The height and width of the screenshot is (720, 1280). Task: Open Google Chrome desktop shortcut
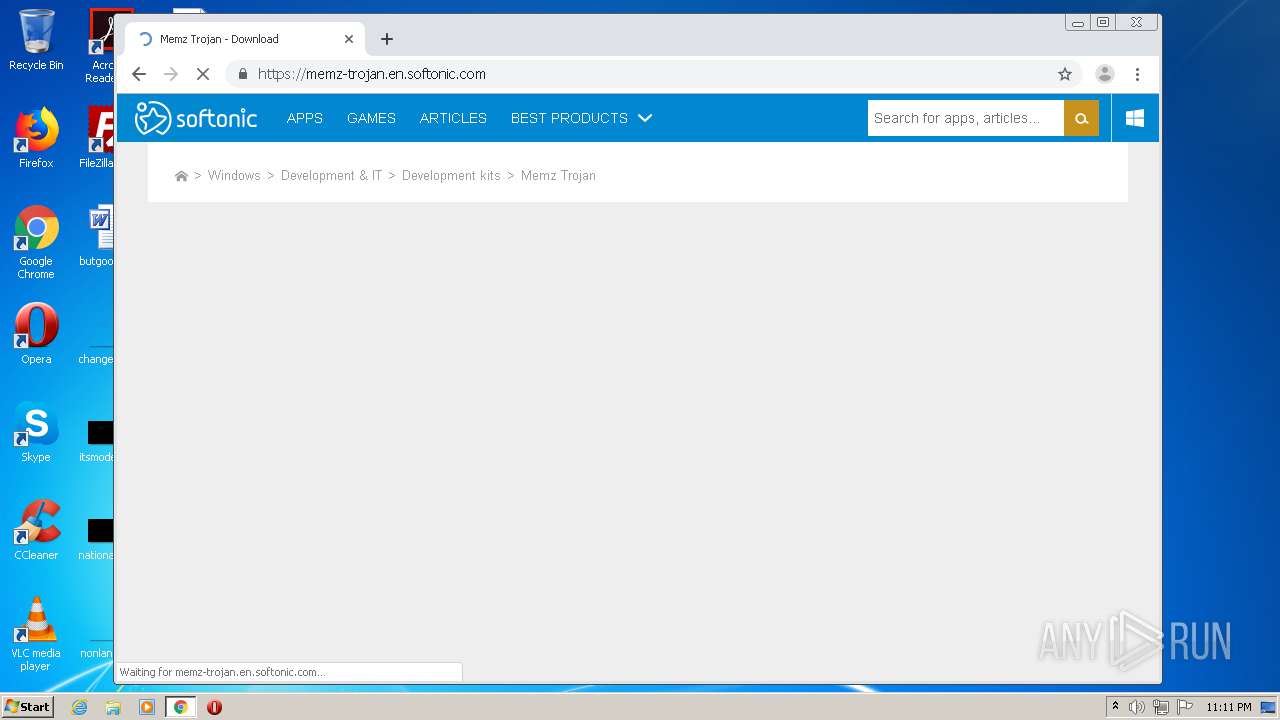(36, 242)
